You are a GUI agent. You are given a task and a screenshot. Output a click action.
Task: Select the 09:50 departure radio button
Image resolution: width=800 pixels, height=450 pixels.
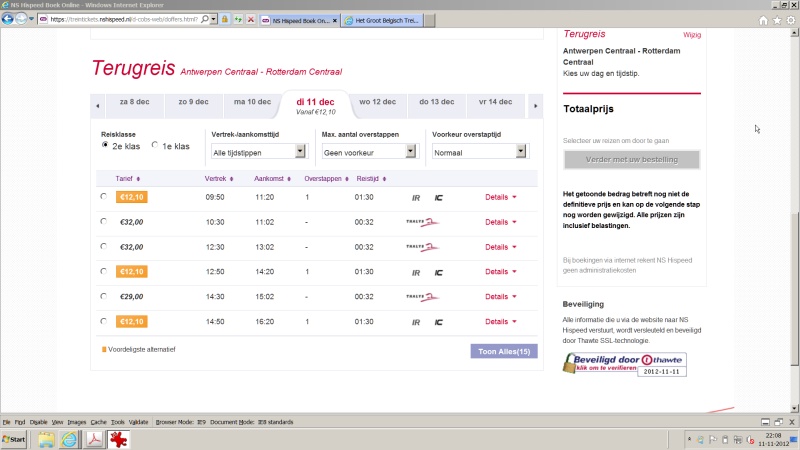tap(104, 197)
